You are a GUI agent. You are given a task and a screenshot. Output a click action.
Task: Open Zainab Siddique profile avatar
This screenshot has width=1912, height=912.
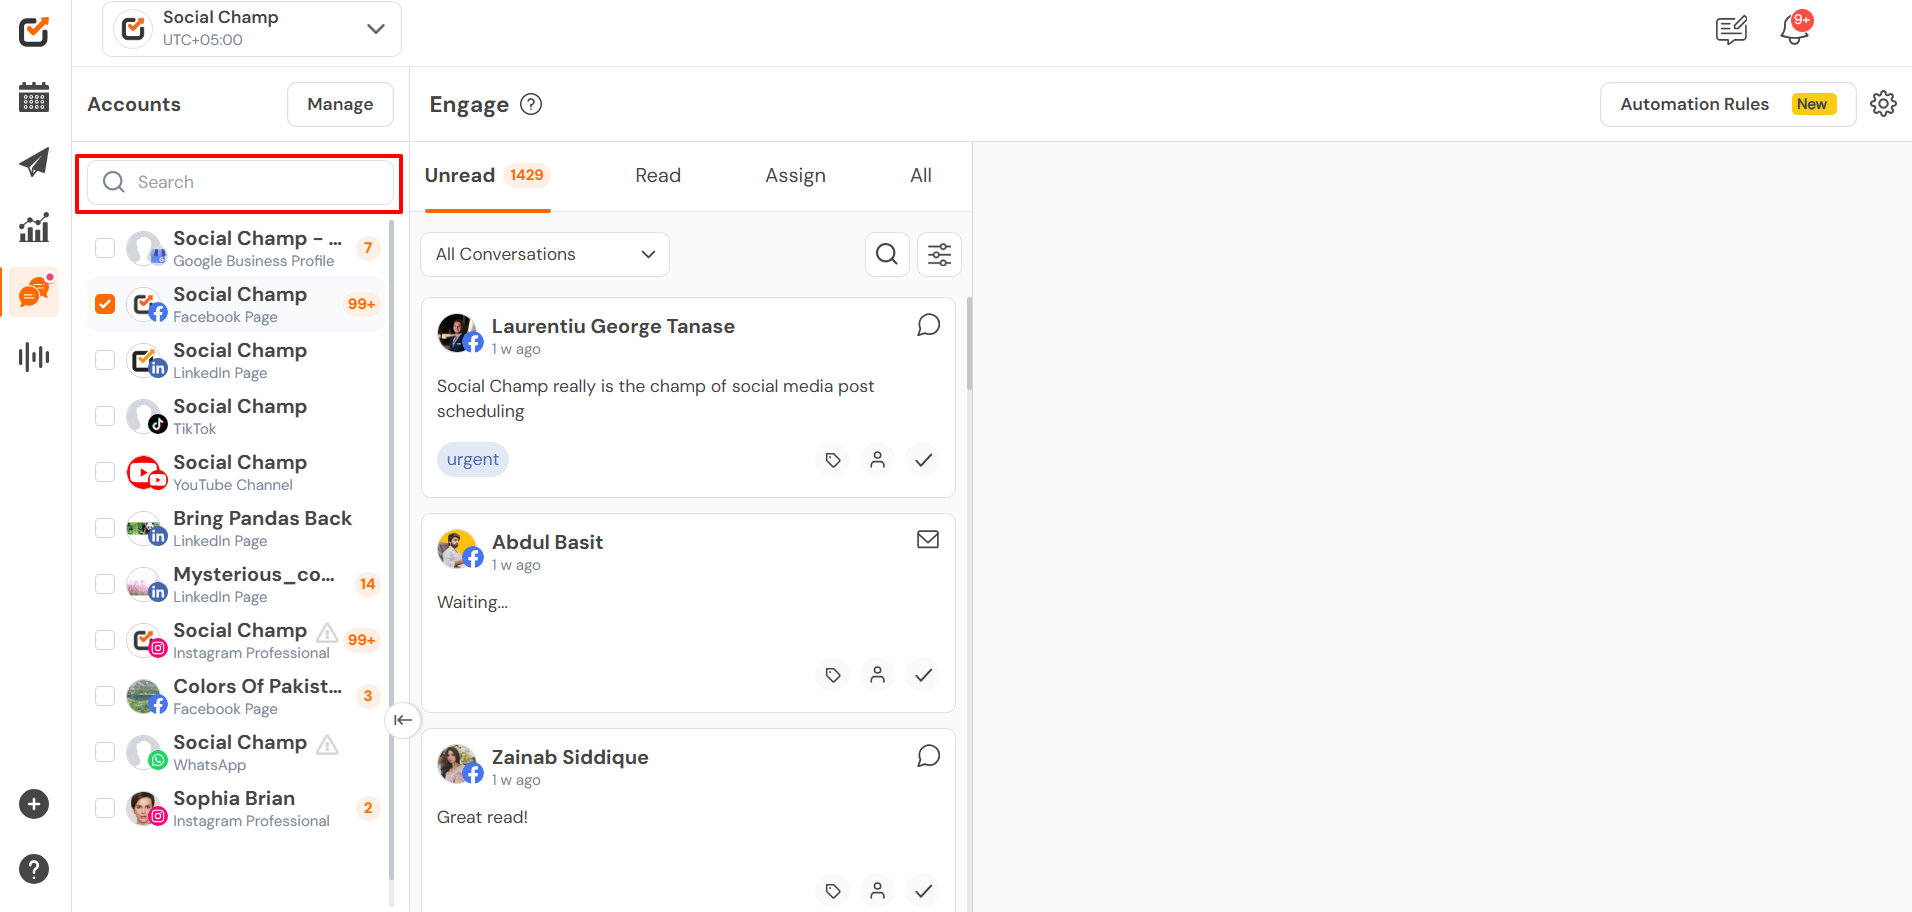(x=458, y=764)
